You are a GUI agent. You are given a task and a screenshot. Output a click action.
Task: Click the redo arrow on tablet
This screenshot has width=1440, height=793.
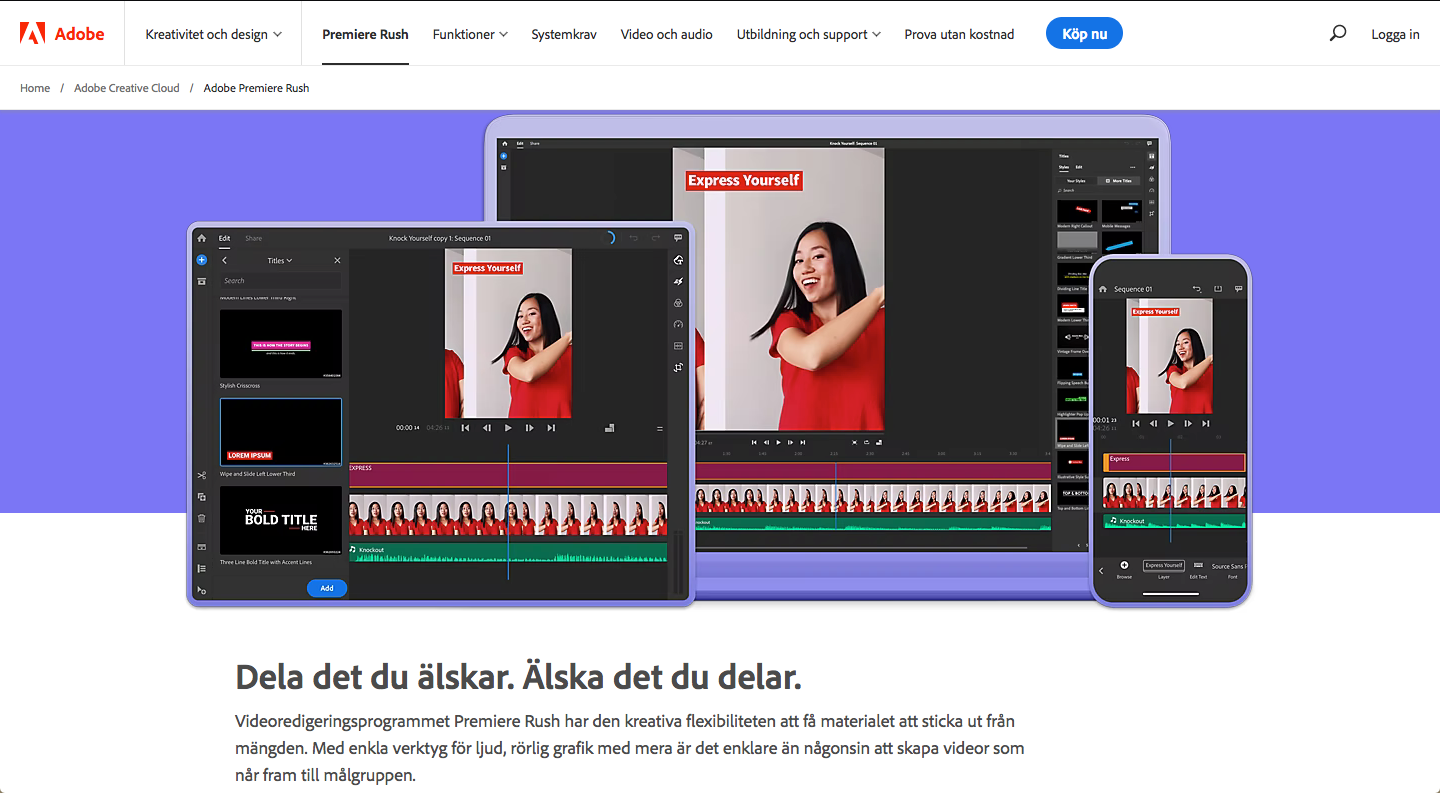click(655, 238)
